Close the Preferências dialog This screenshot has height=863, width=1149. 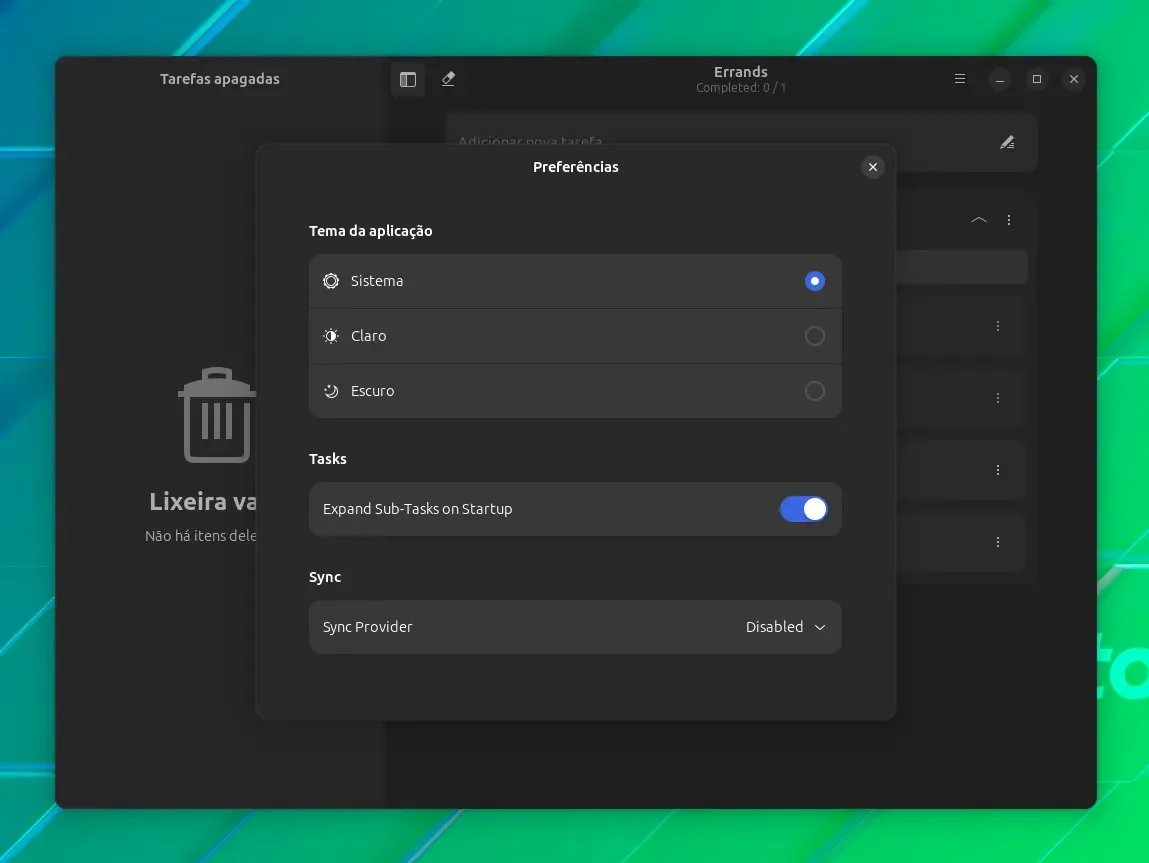873,167
